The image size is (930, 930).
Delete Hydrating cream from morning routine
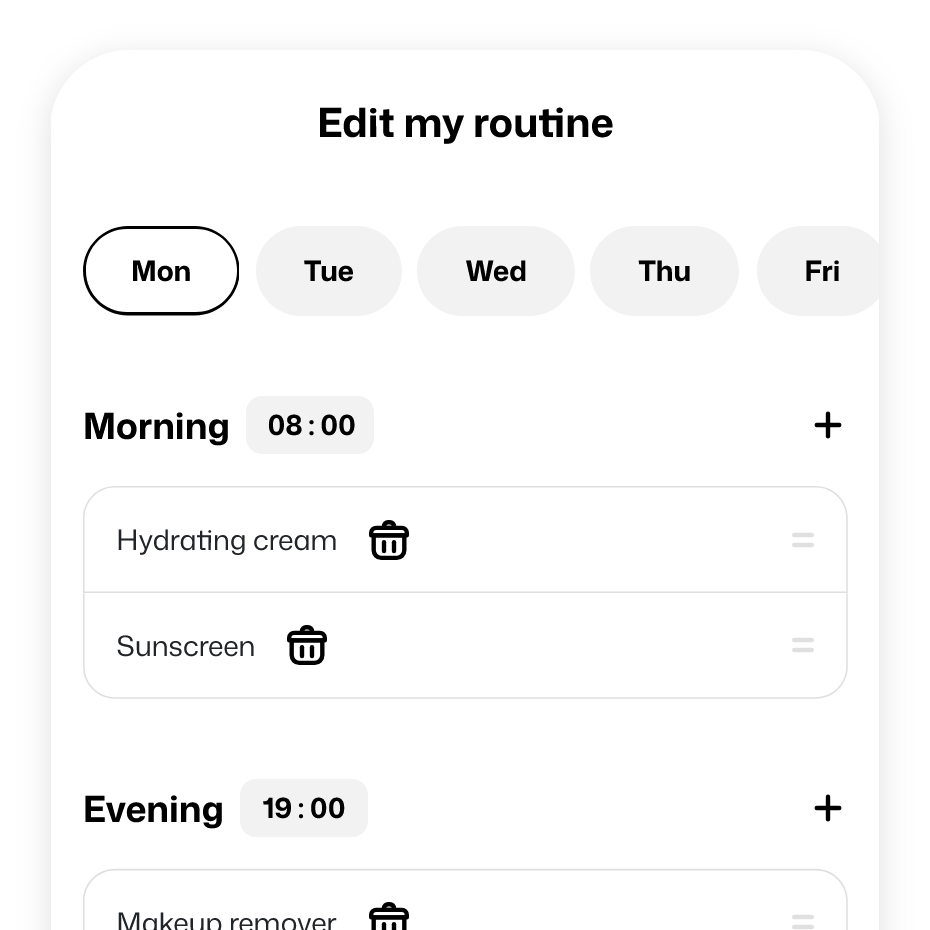389,541
